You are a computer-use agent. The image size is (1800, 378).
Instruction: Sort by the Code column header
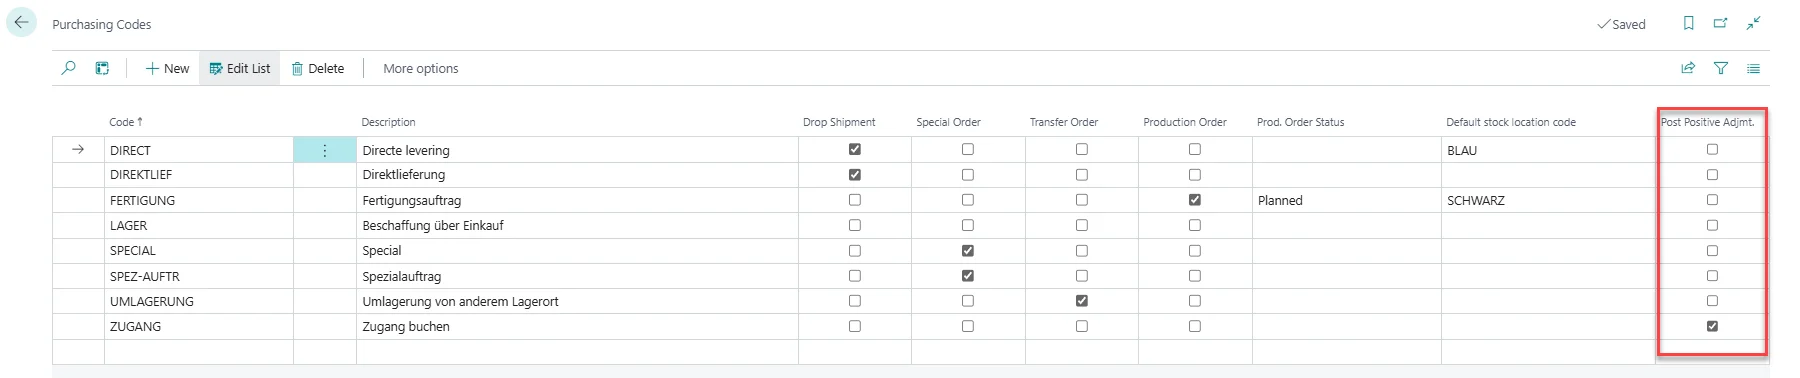(126, 122)
